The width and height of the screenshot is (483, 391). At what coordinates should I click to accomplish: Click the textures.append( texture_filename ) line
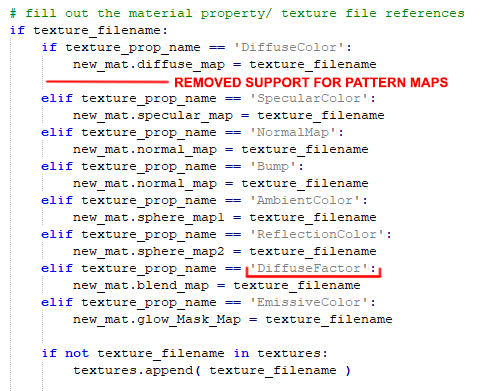pos(212,370)
